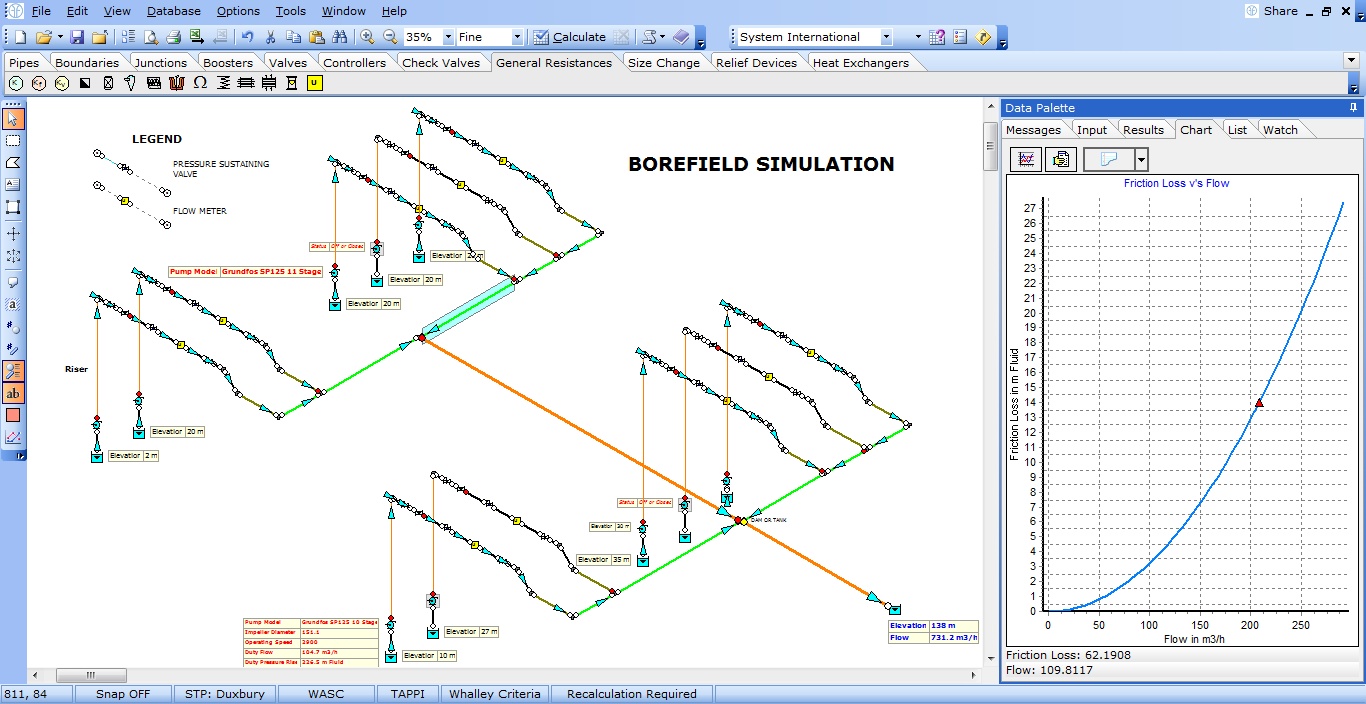Viewport: 1366px width, 704px height.
Task: Open the System International units dropdown
Action: [x=885, y=37]
